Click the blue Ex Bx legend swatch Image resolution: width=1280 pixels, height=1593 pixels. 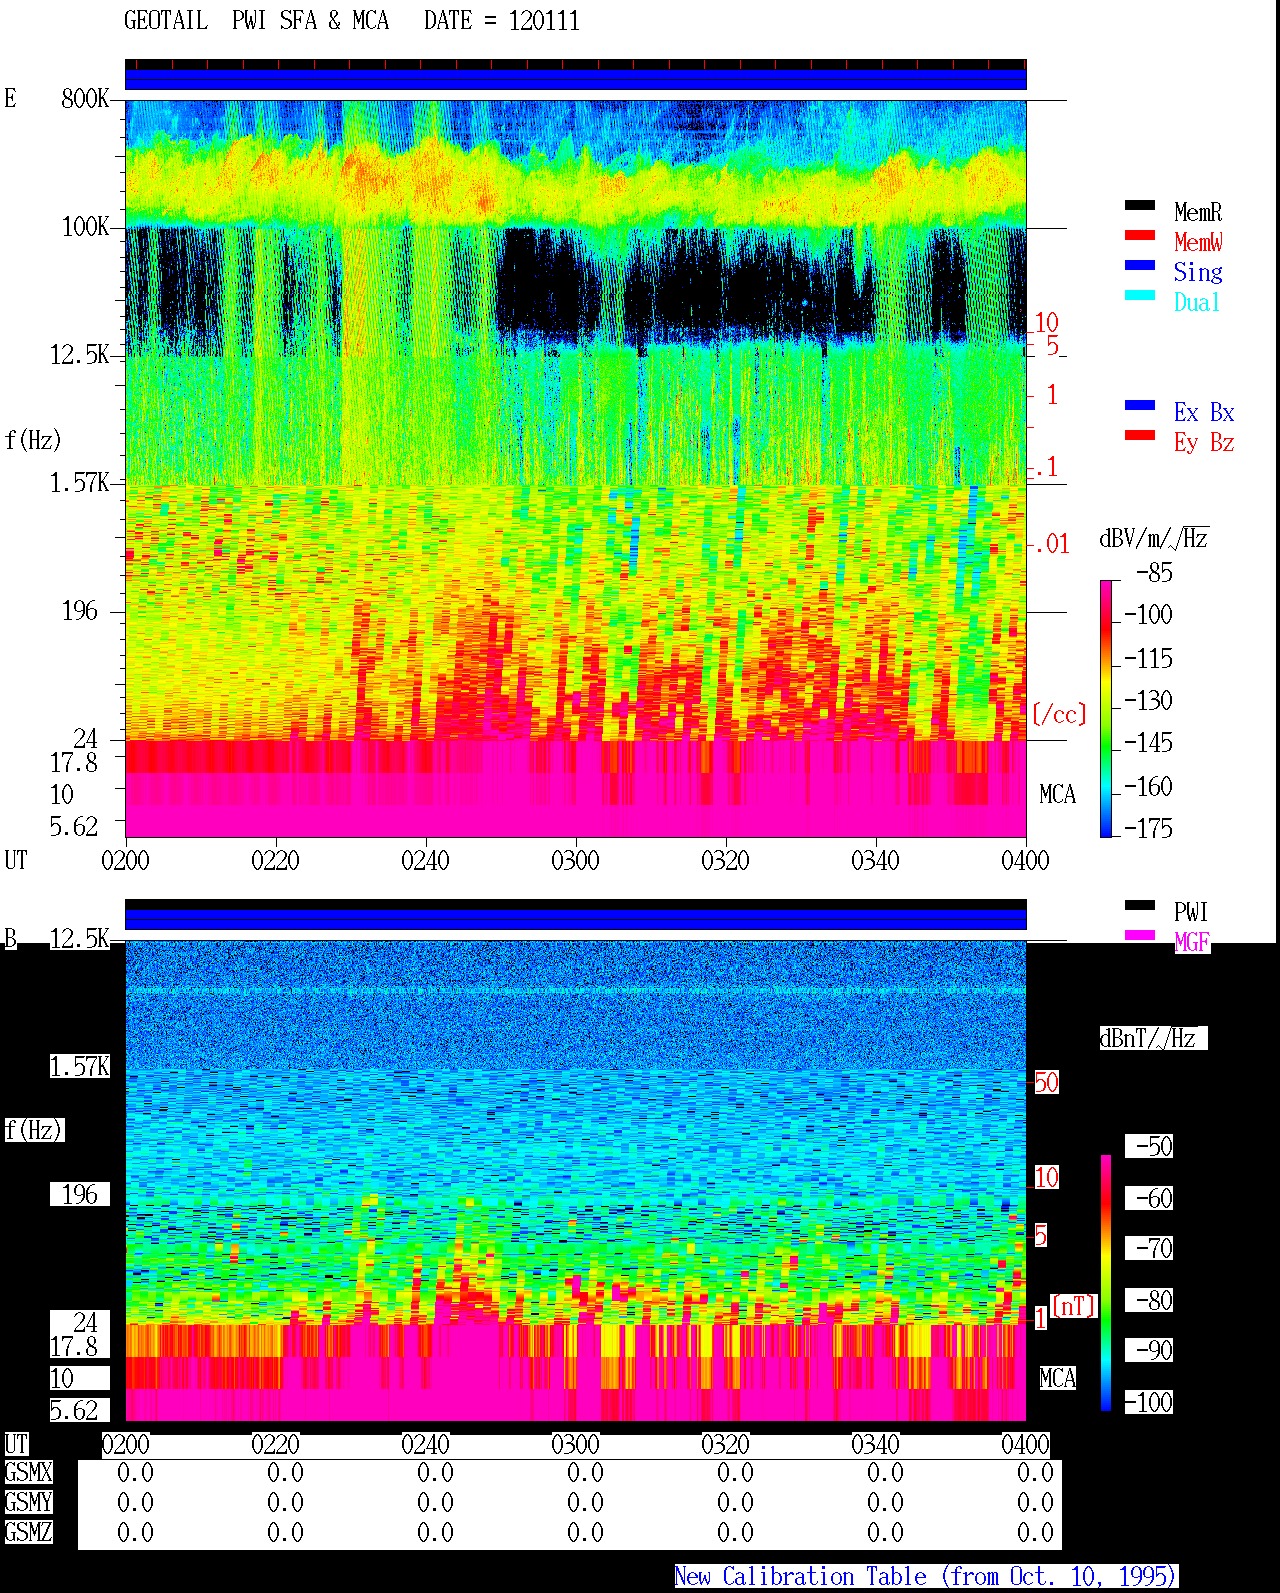point(1140,405)
